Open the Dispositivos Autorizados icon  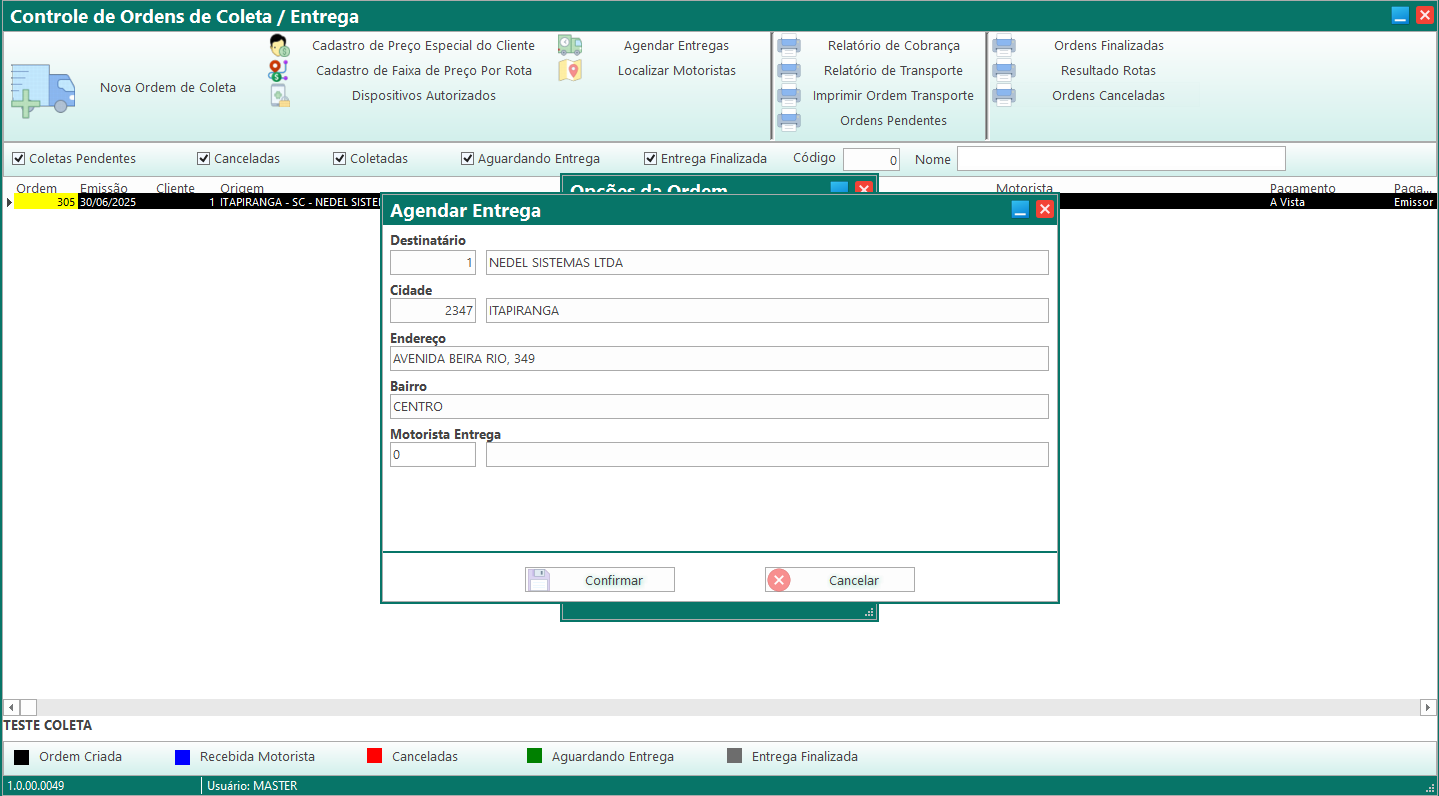279,96
